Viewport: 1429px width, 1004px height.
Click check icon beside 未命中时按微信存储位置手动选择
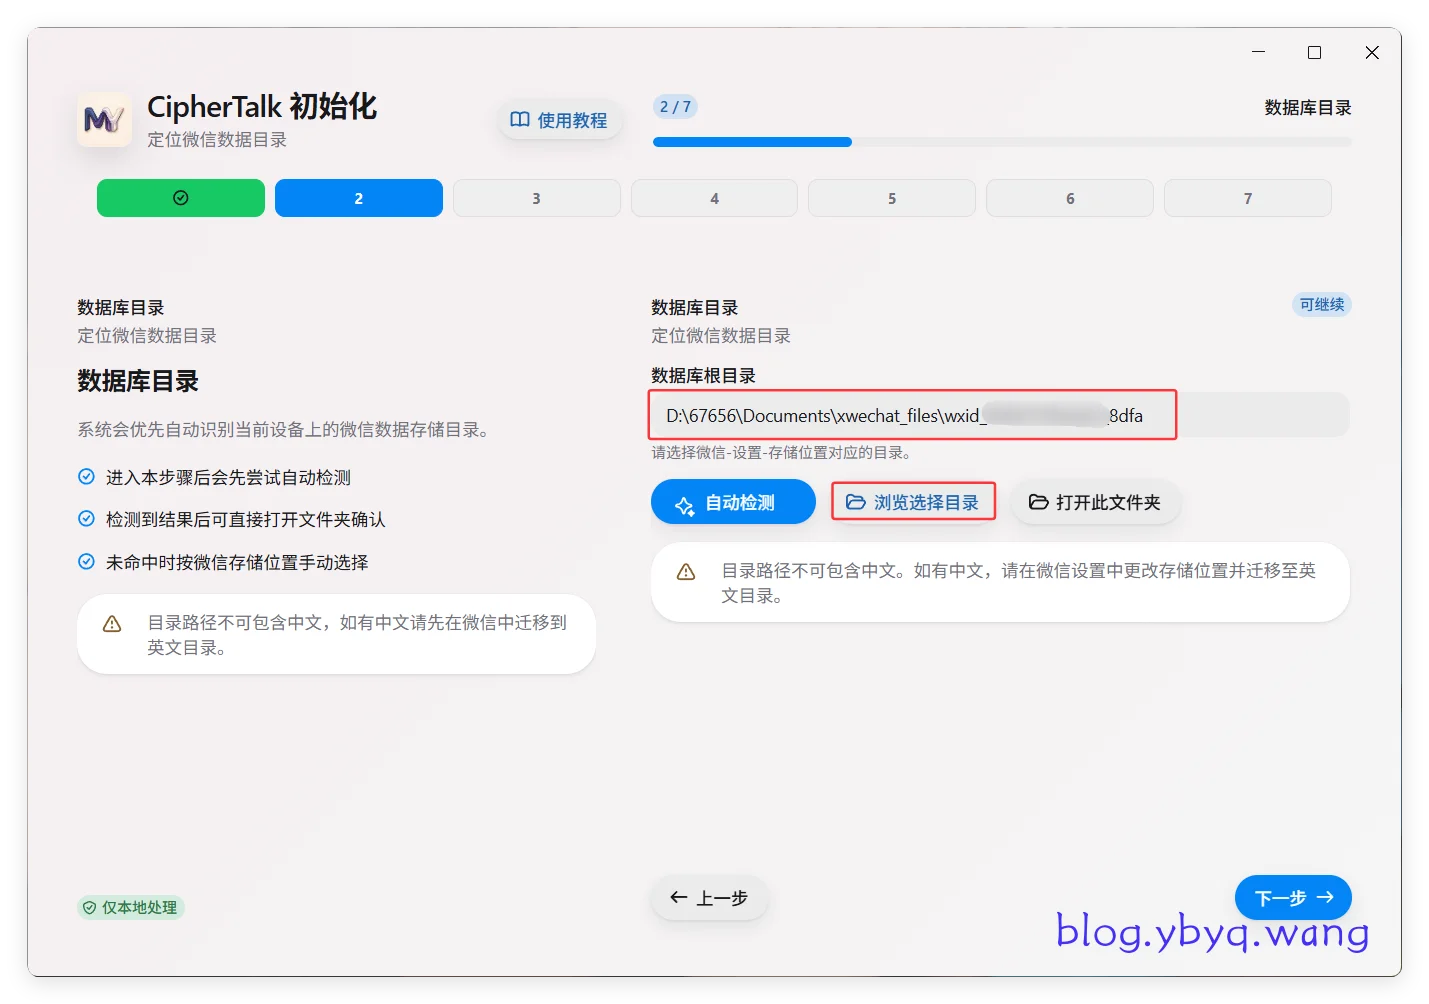[x=87, y=562]
